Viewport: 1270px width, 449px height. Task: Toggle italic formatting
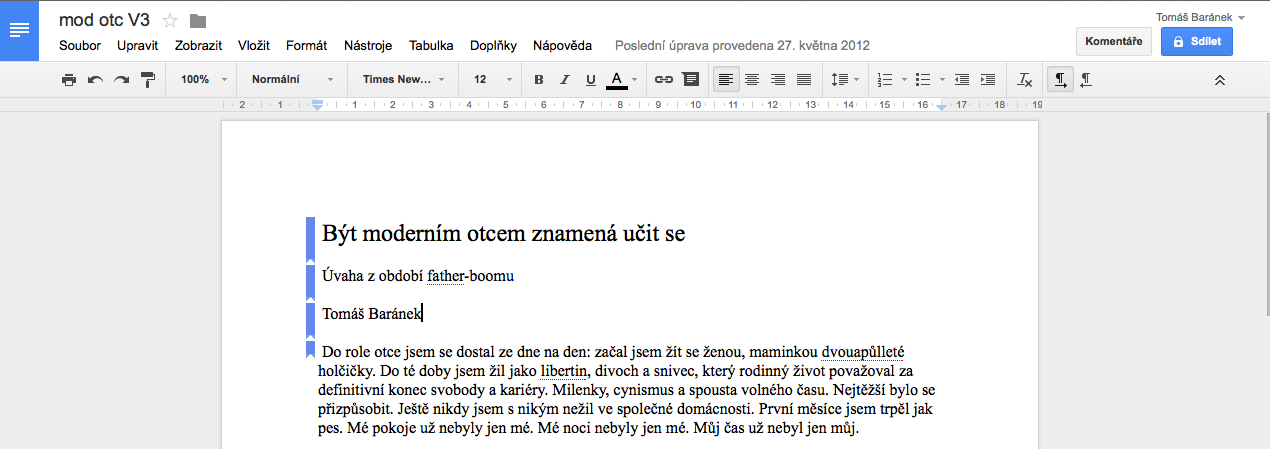tap(565, 80)
